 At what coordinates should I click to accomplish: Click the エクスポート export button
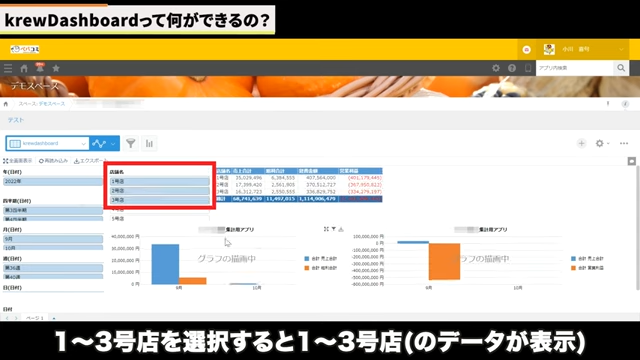(x=90, y=161)
